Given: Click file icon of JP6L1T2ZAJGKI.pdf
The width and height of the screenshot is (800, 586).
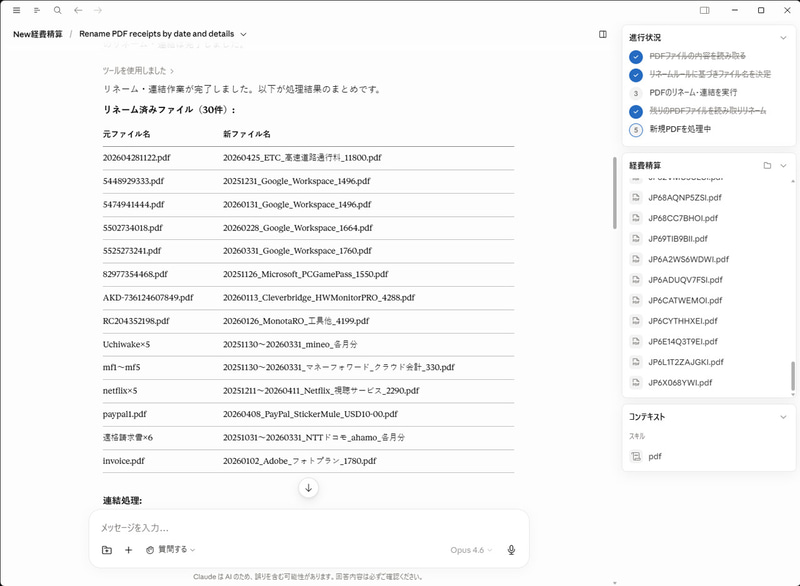Looking at the screenshot, I should pos(636,362).
